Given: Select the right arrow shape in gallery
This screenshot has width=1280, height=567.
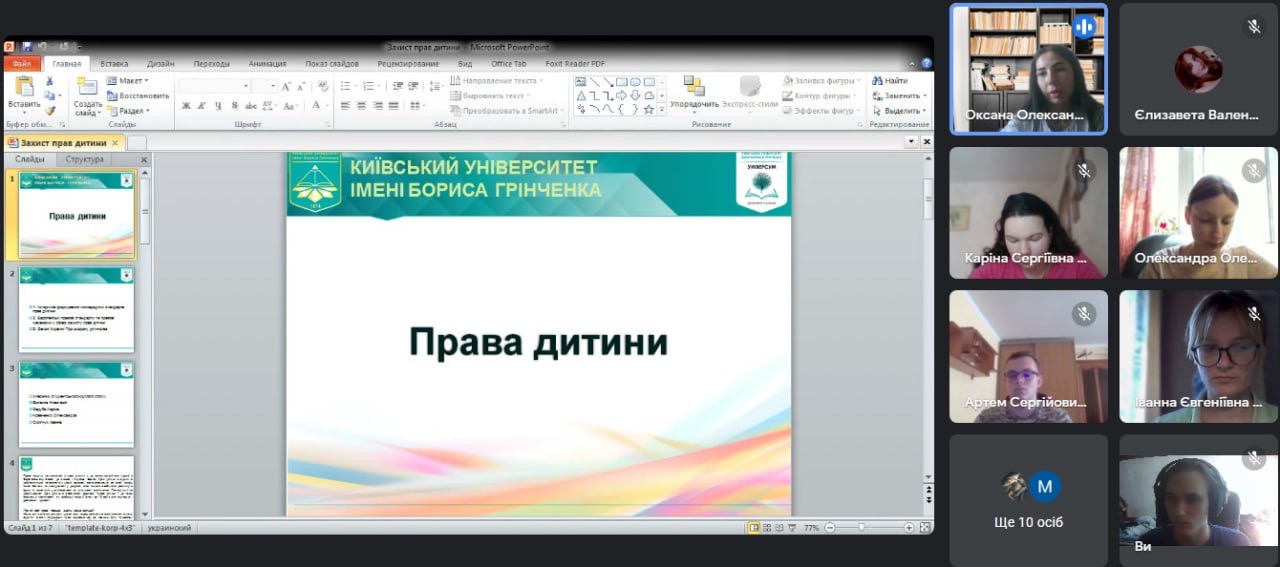Looking at the screenshot, I should (x=621, y=96).
